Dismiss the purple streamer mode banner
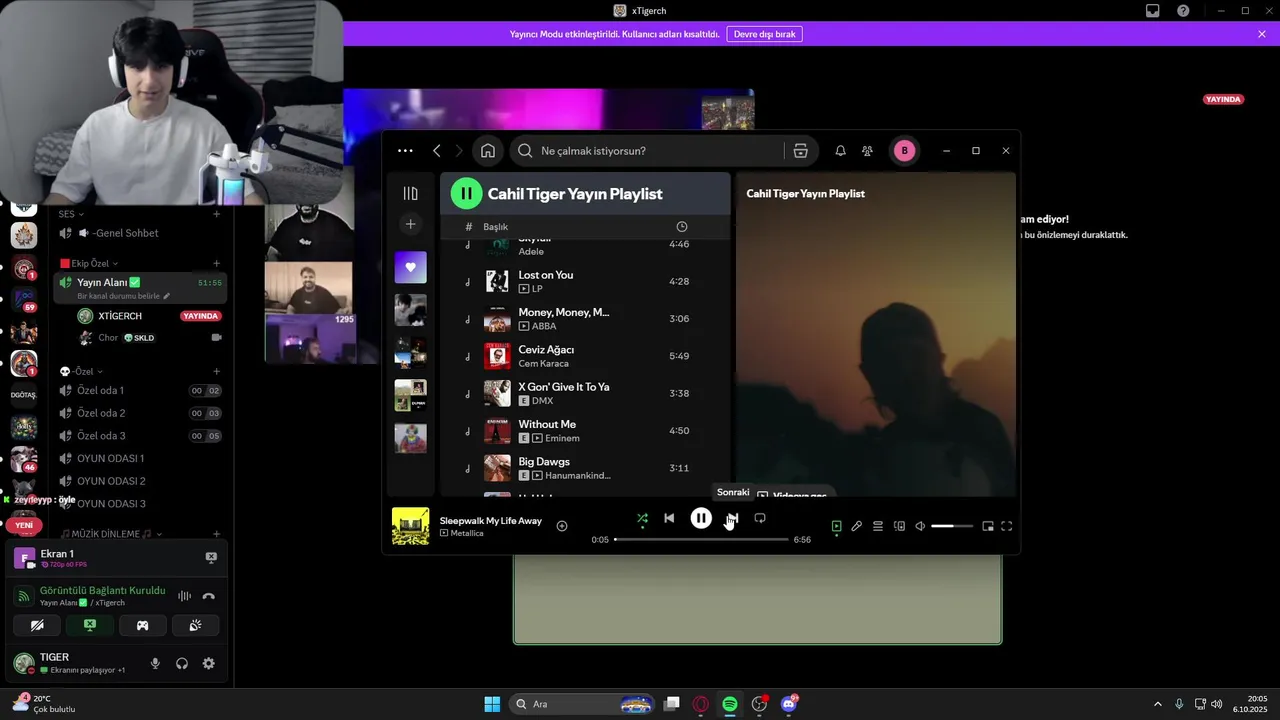The width and height of the screenshot is (1280, 720). point(1262,34)
